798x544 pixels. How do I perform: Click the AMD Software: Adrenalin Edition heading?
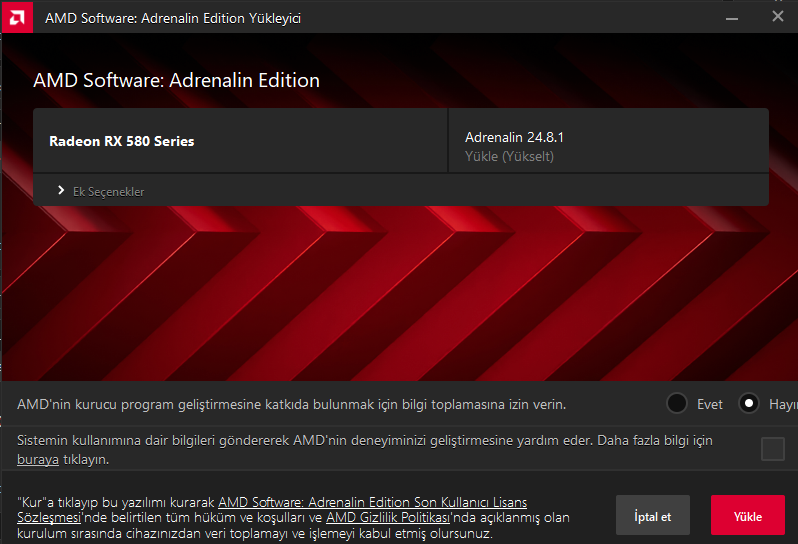[177, 80]
